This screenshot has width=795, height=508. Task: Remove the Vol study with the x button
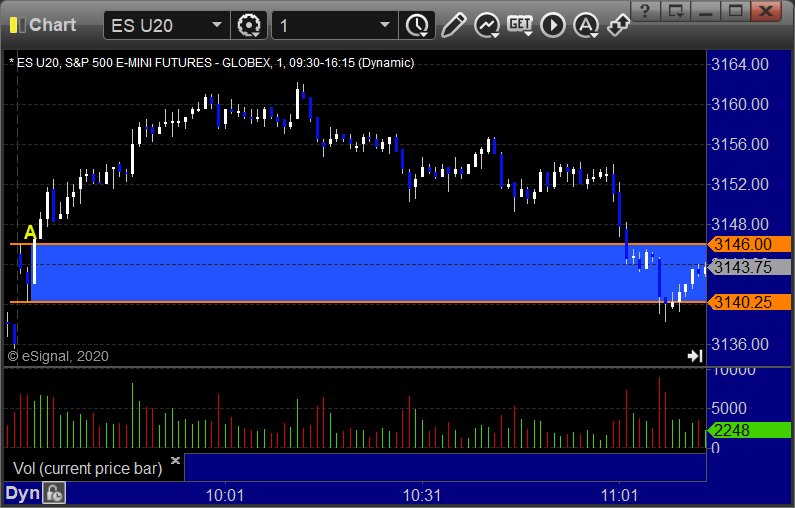175,460
